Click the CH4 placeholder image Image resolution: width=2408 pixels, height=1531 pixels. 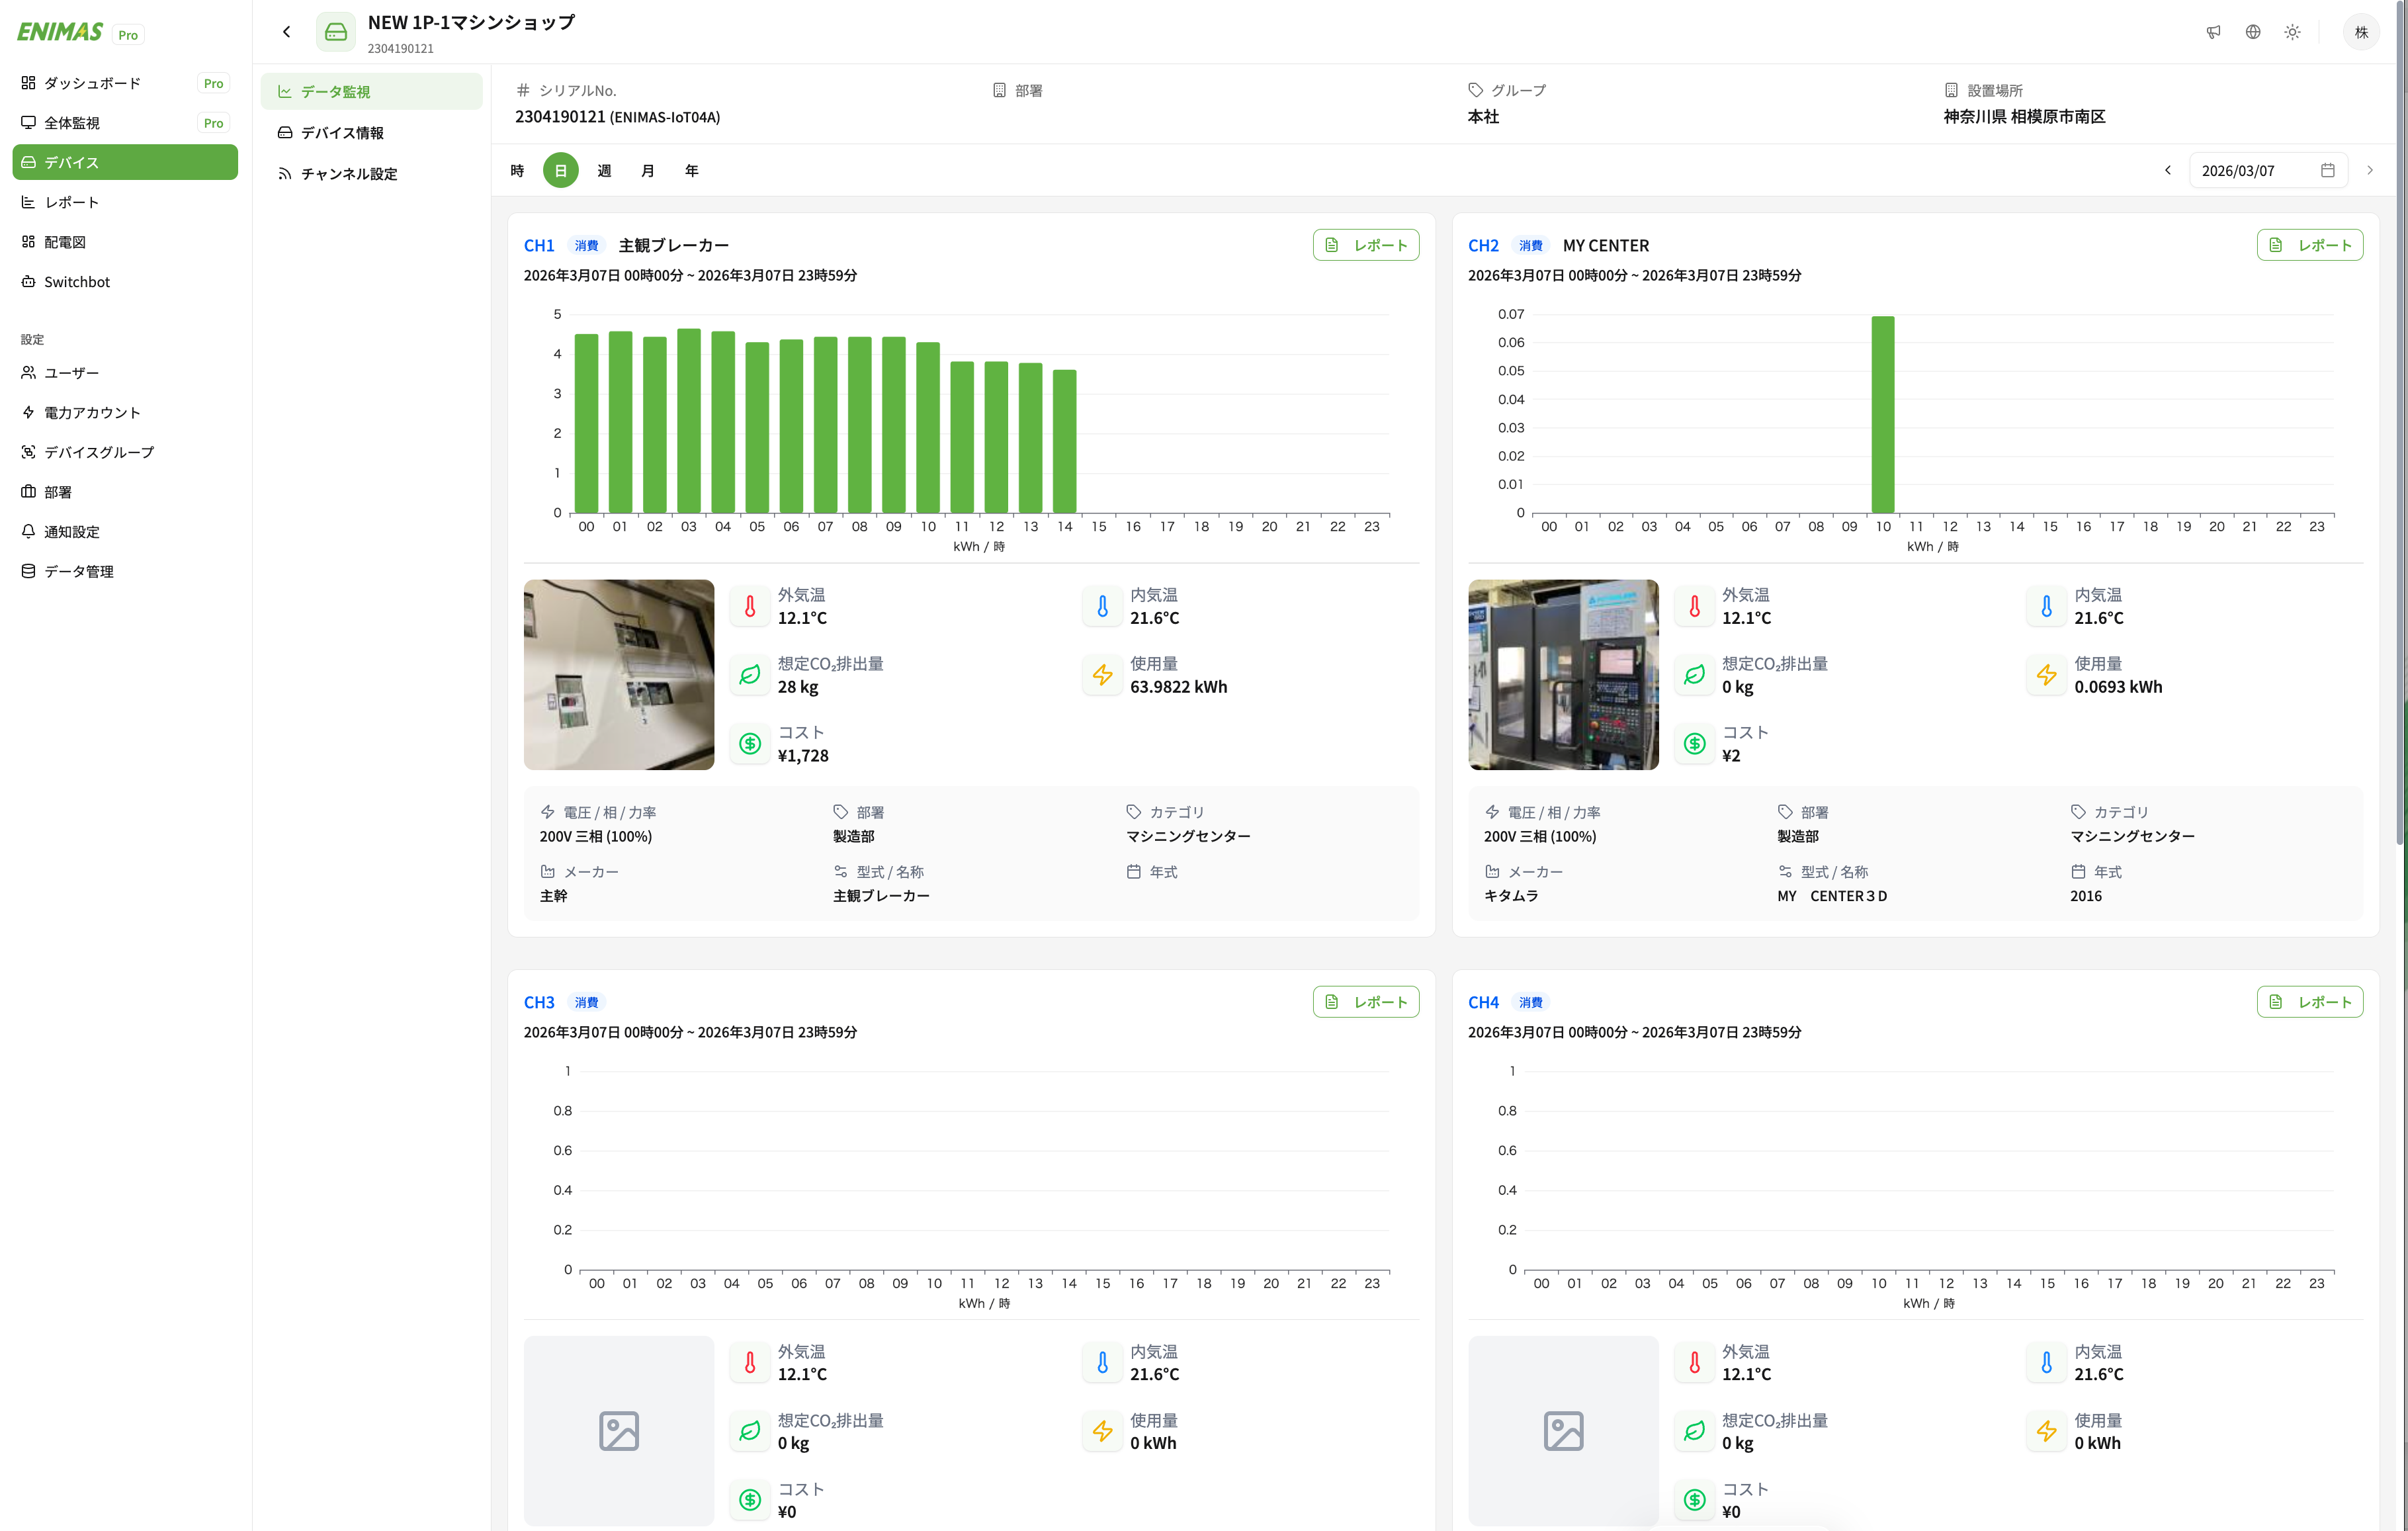1563,1431
